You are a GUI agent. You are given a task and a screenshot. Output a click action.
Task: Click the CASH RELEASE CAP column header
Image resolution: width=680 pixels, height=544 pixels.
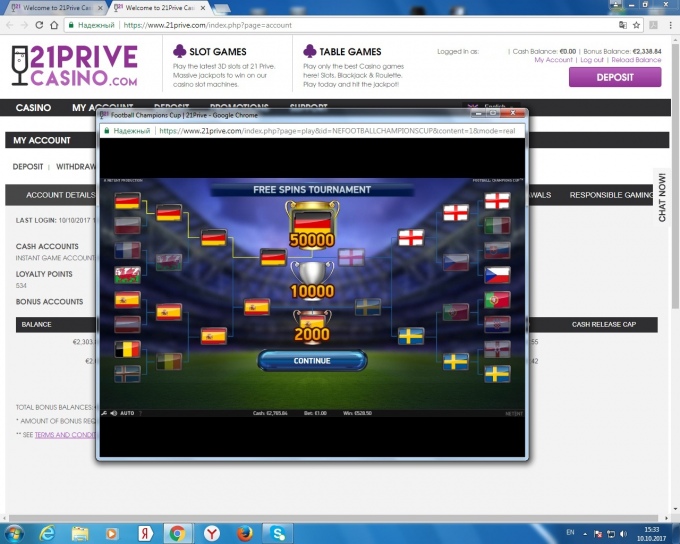point(604,324)
